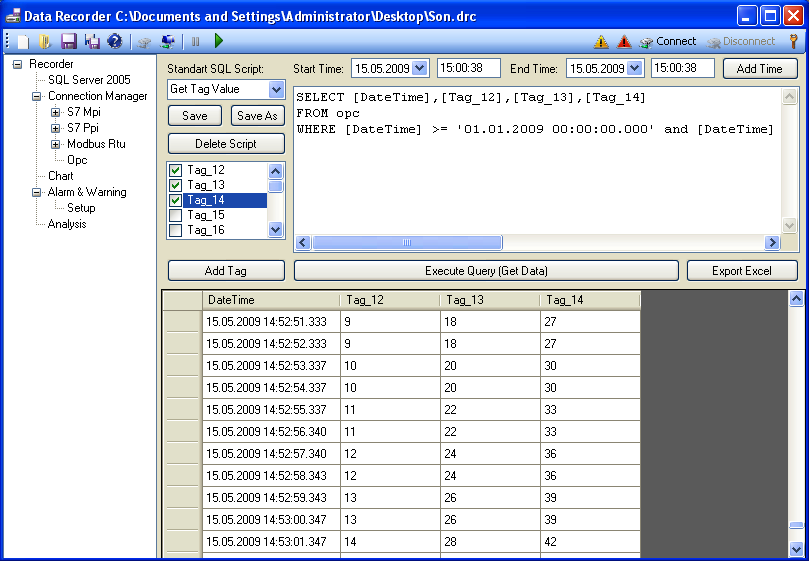Click the cell 15.05.2009 14:52:53.337
The width and height of the screenshot is (809, 561).
(x=271, y=365)
